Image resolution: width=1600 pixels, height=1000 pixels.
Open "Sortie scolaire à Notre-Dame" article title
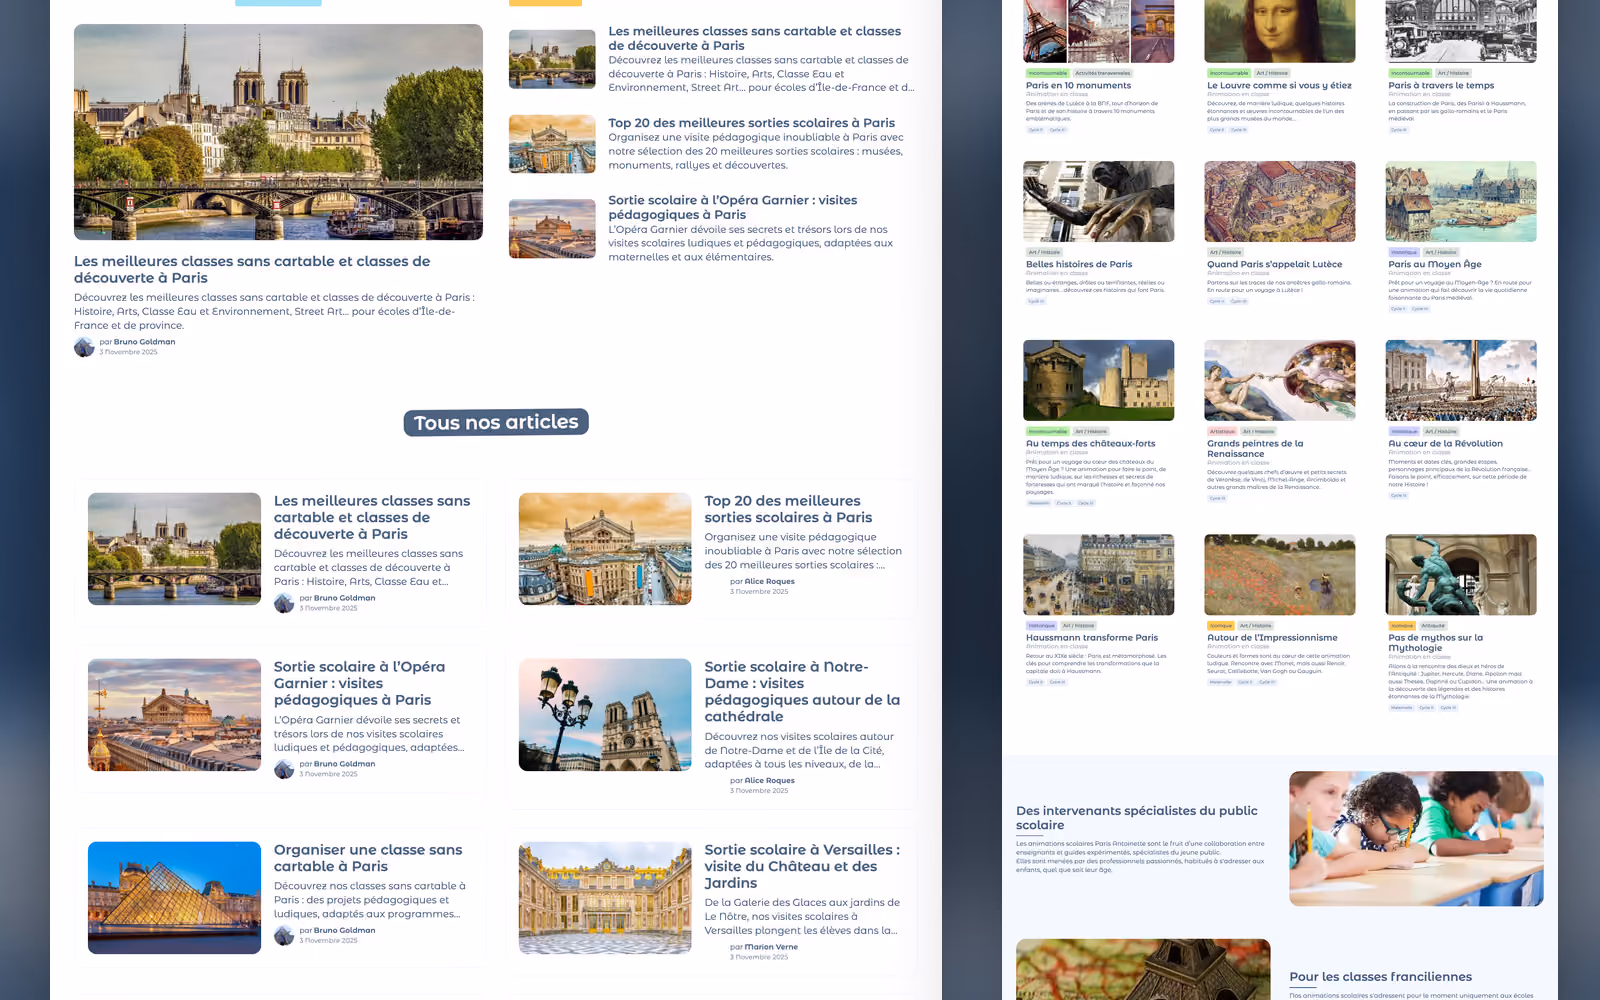[802, 691]
